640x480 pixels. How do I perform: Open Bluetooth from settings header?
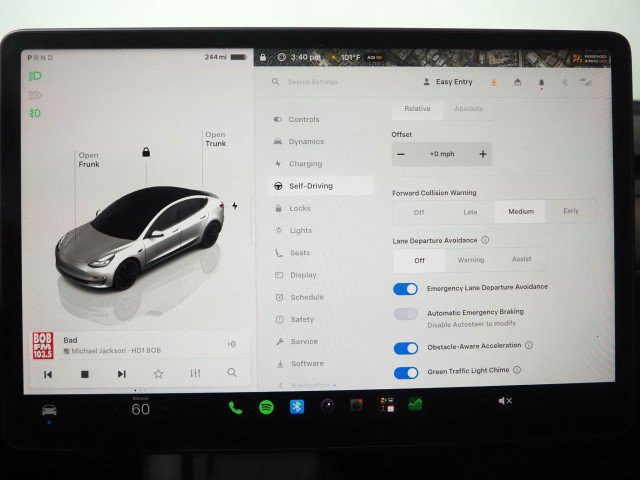(564, 82)
